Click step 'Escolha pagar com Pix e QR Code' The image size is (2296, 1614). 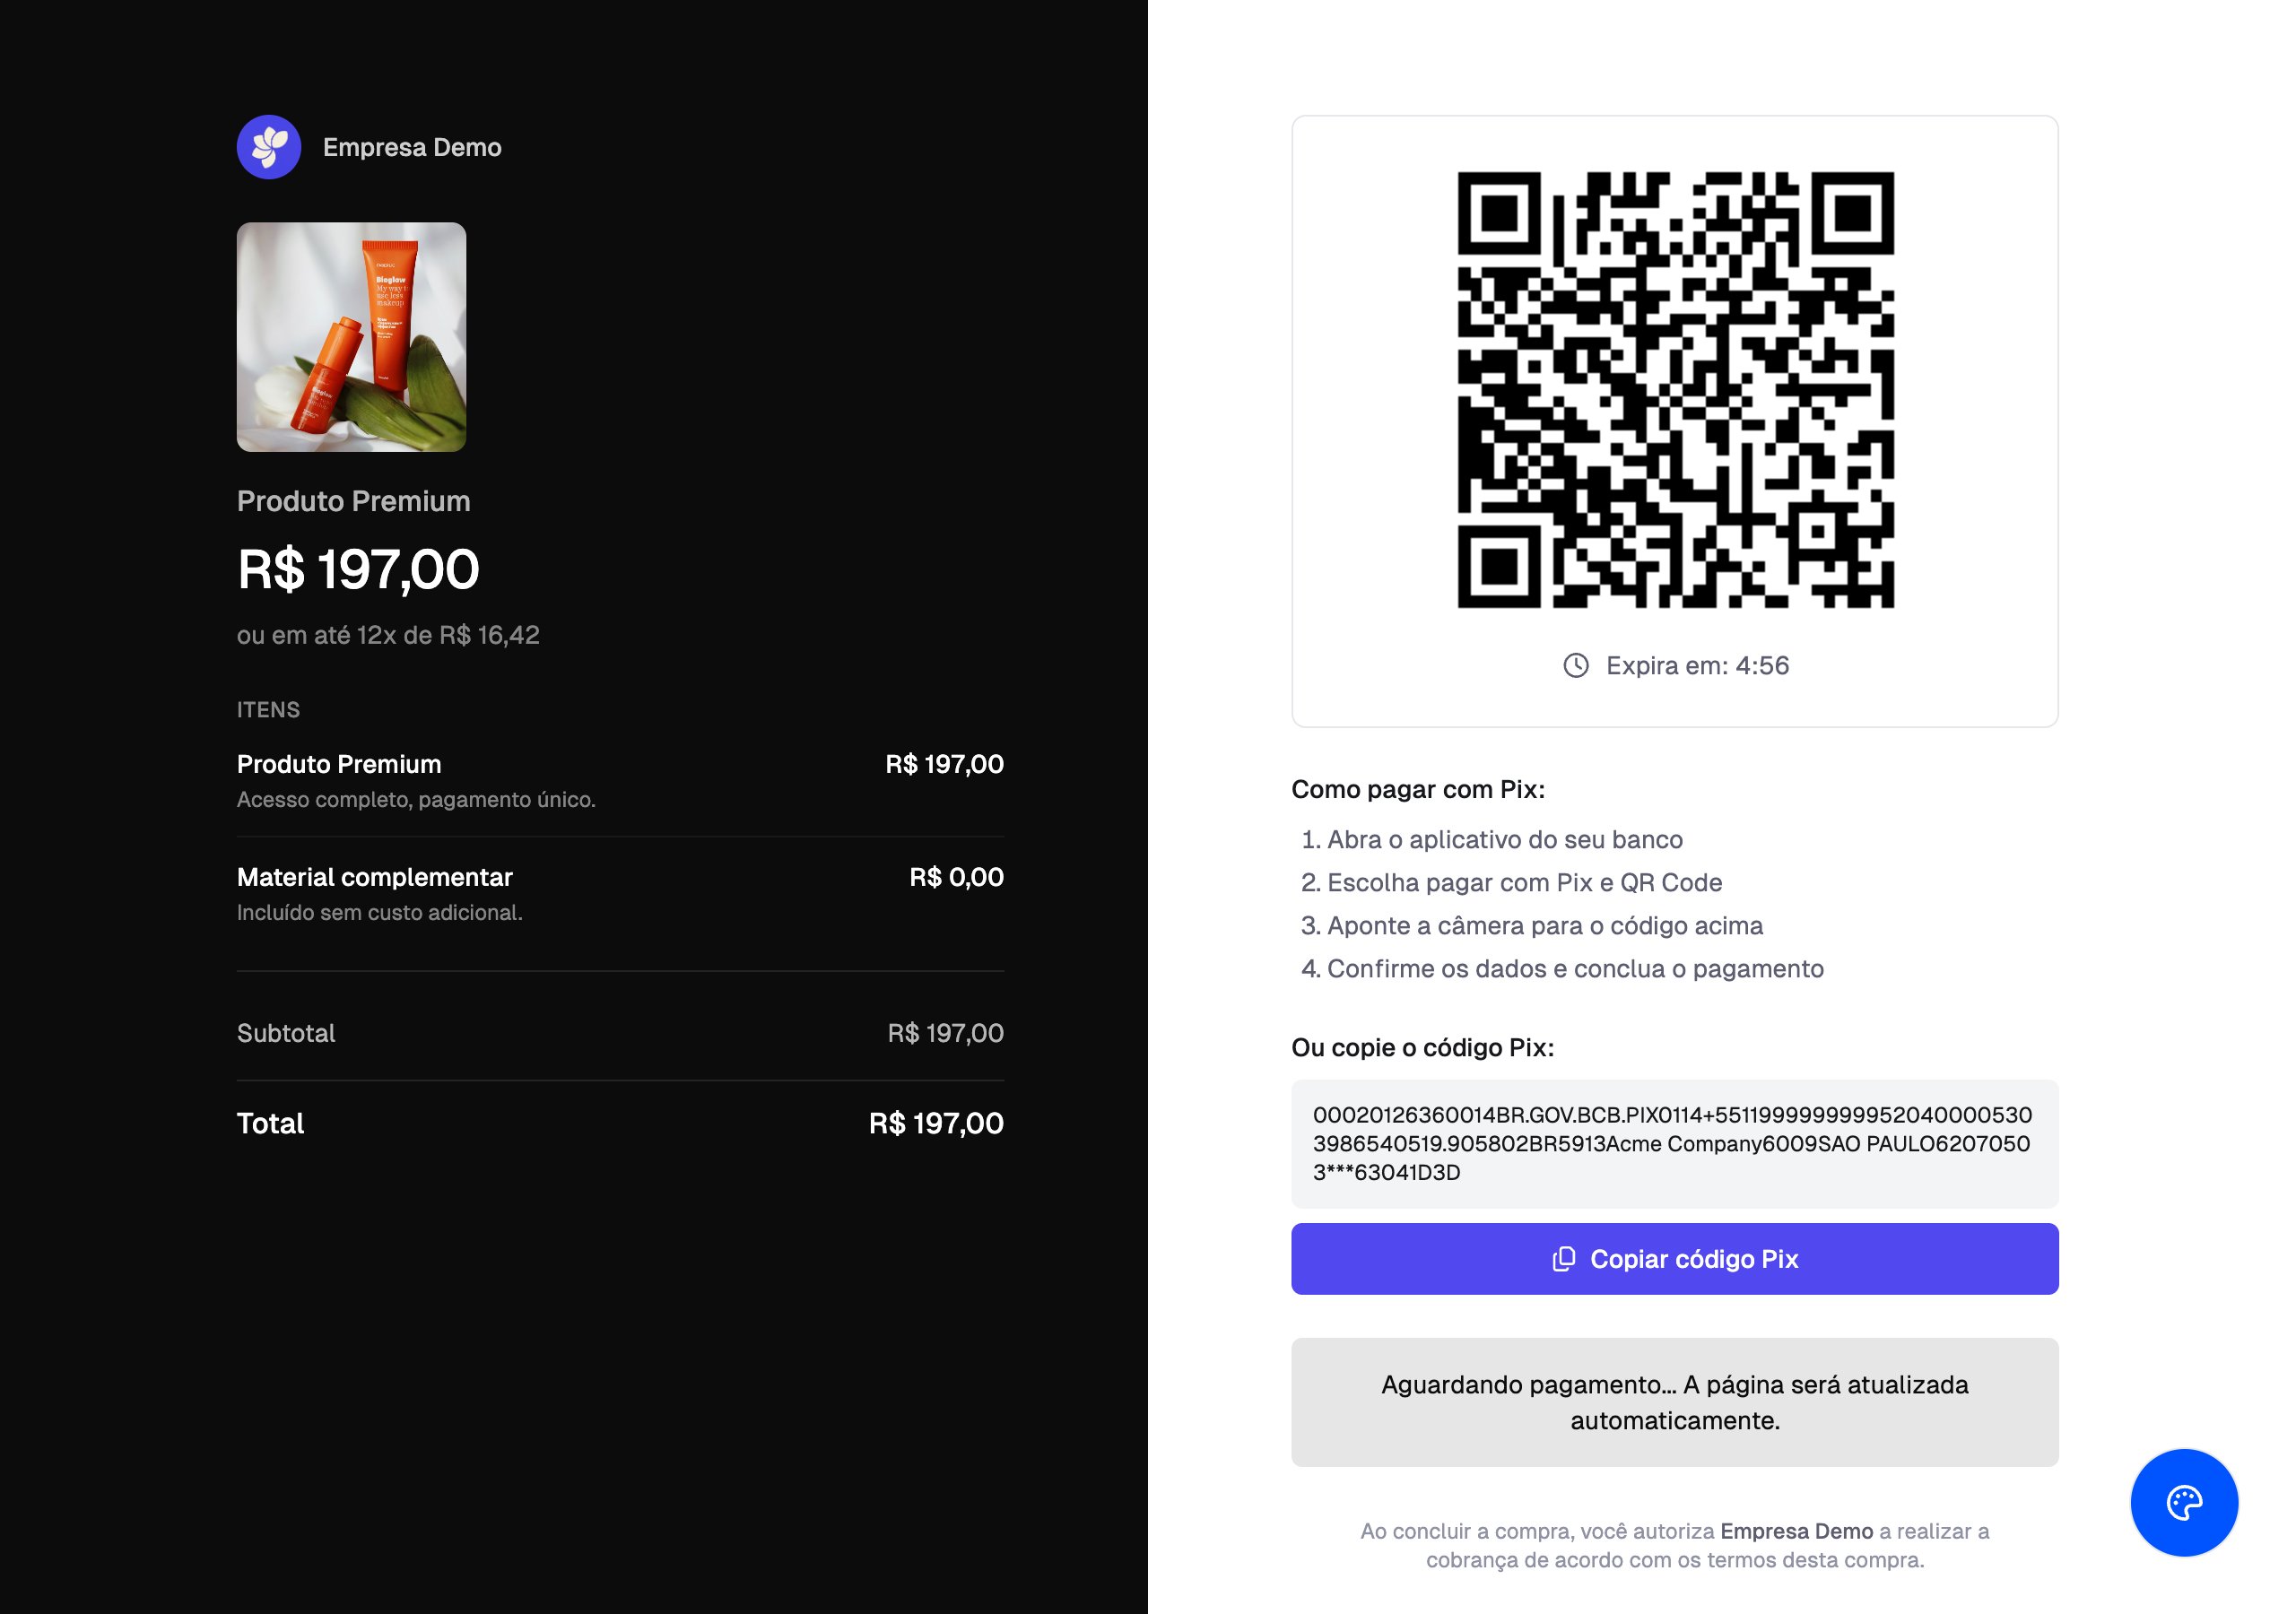point(1524,883)
